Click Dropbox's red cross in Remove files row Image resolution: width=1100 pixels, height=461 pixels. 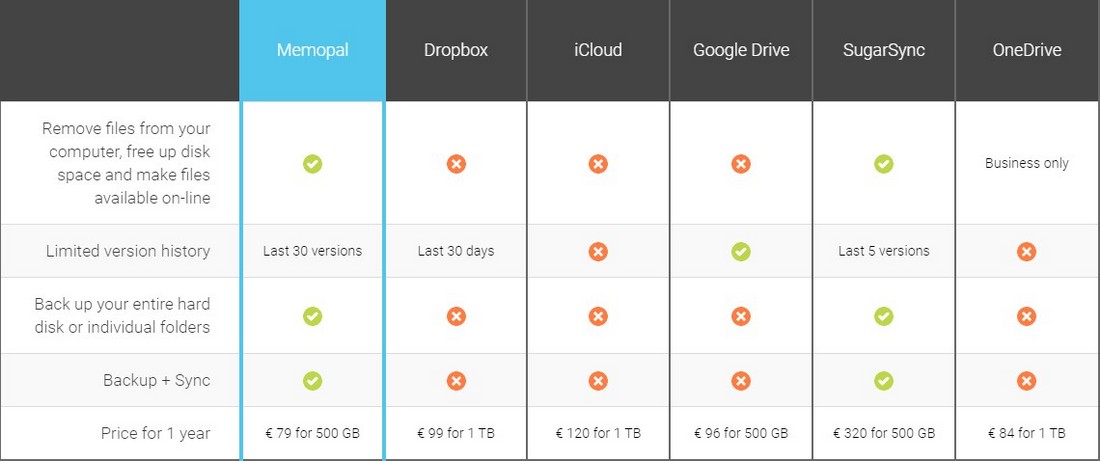click(456, 164)
